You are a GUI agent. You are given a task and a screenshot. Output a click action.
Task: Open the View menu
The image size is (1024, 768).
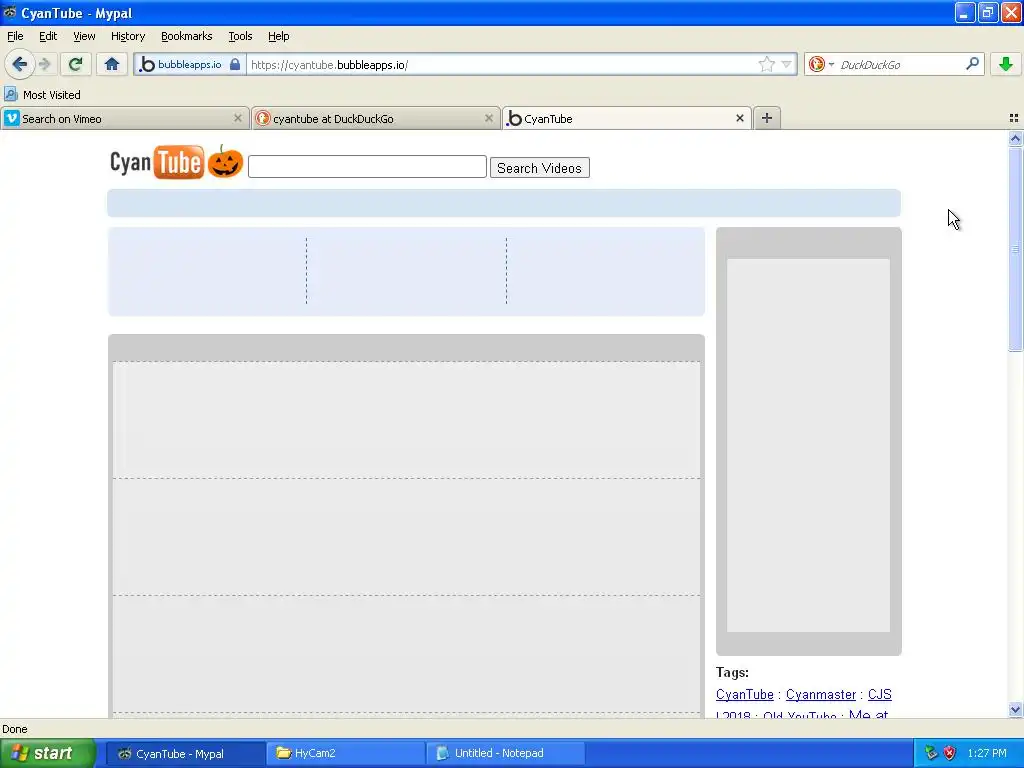click(x=84, y=36)
